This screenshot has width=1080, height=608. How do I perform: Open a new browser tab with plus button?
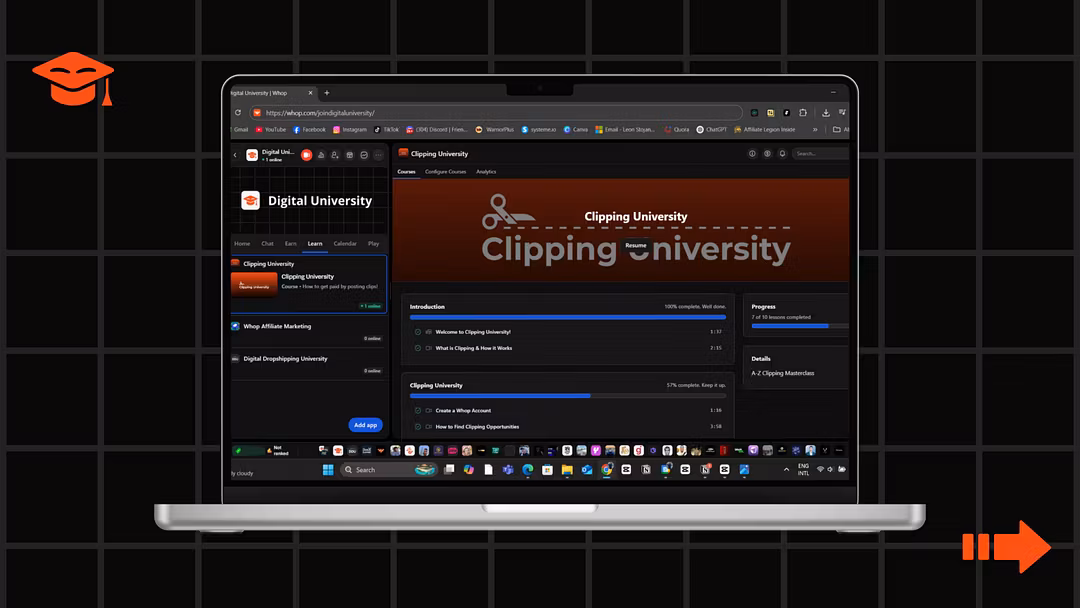point(326,93)
